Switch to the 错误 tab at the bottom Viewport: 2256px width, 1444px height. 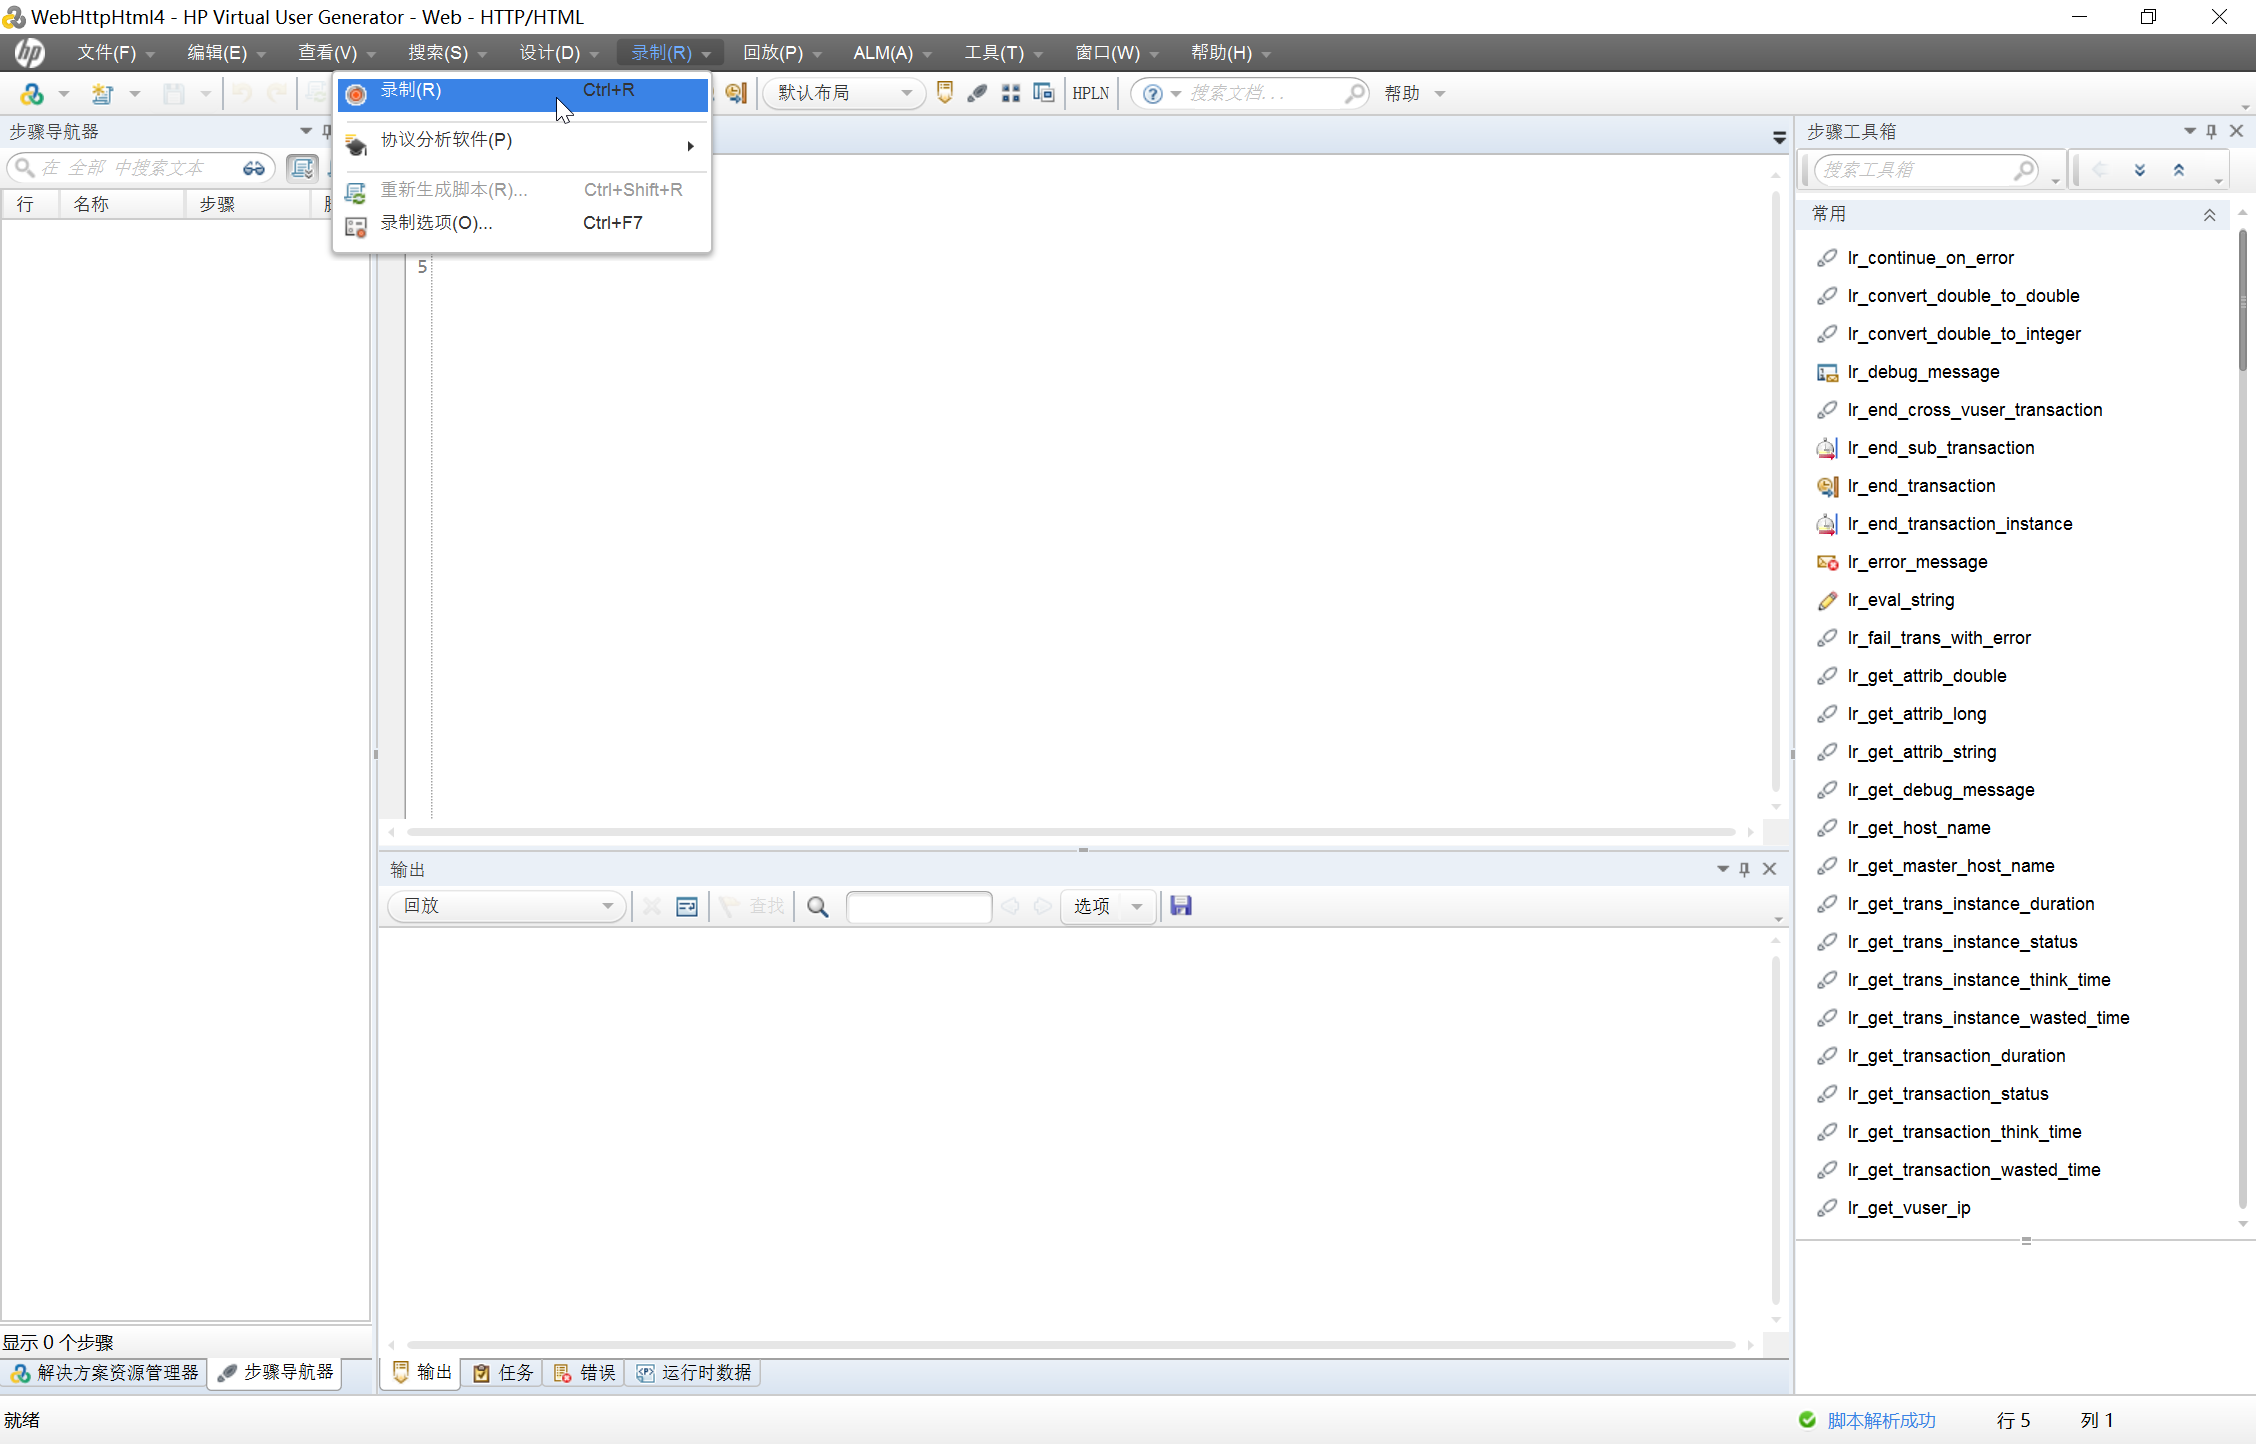pyautogui.click(x=584, y=1372)
